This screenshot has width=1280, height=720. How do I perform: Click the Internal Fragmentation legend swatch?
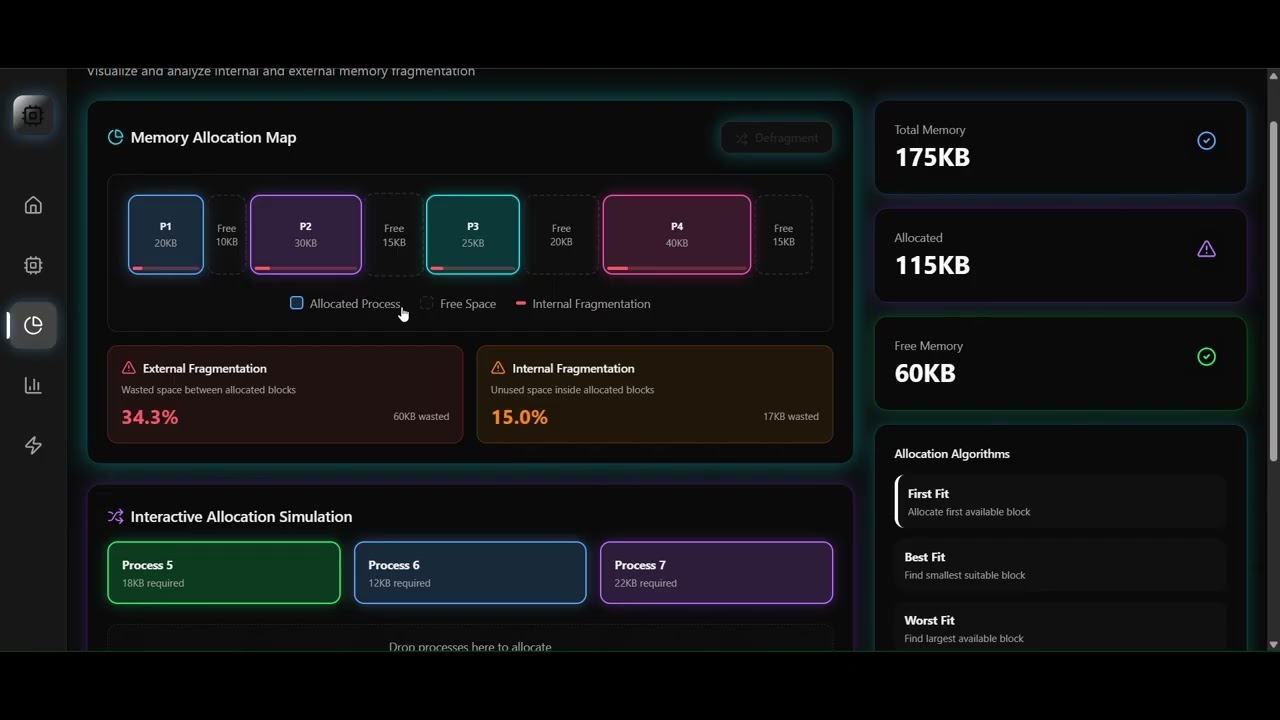(x=521, y=303)
